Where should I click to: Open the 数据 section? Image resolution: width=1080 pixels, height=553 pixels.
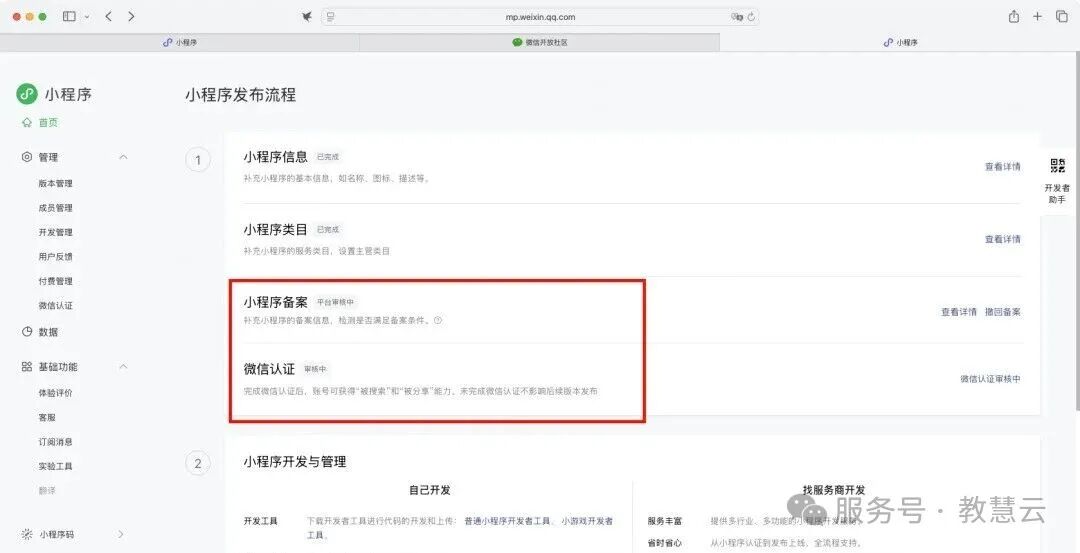point(48,332)
